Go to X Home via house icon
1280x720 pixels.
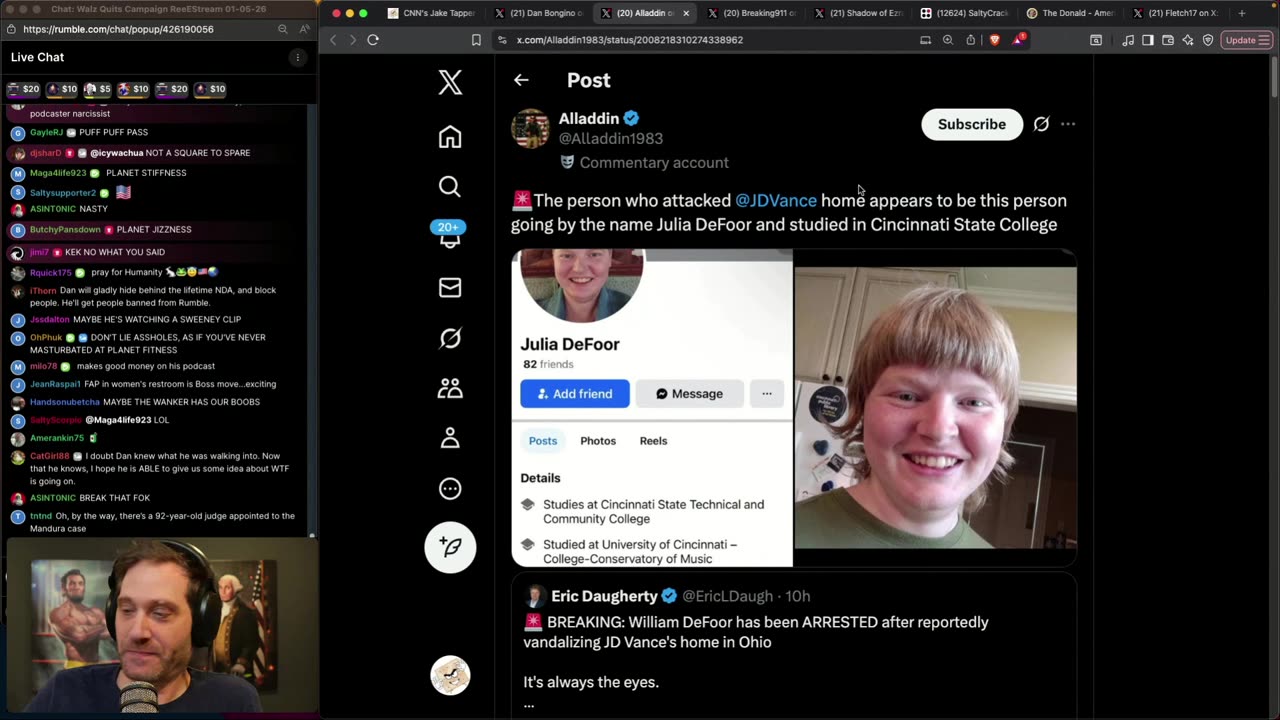[x=450, y=137]
